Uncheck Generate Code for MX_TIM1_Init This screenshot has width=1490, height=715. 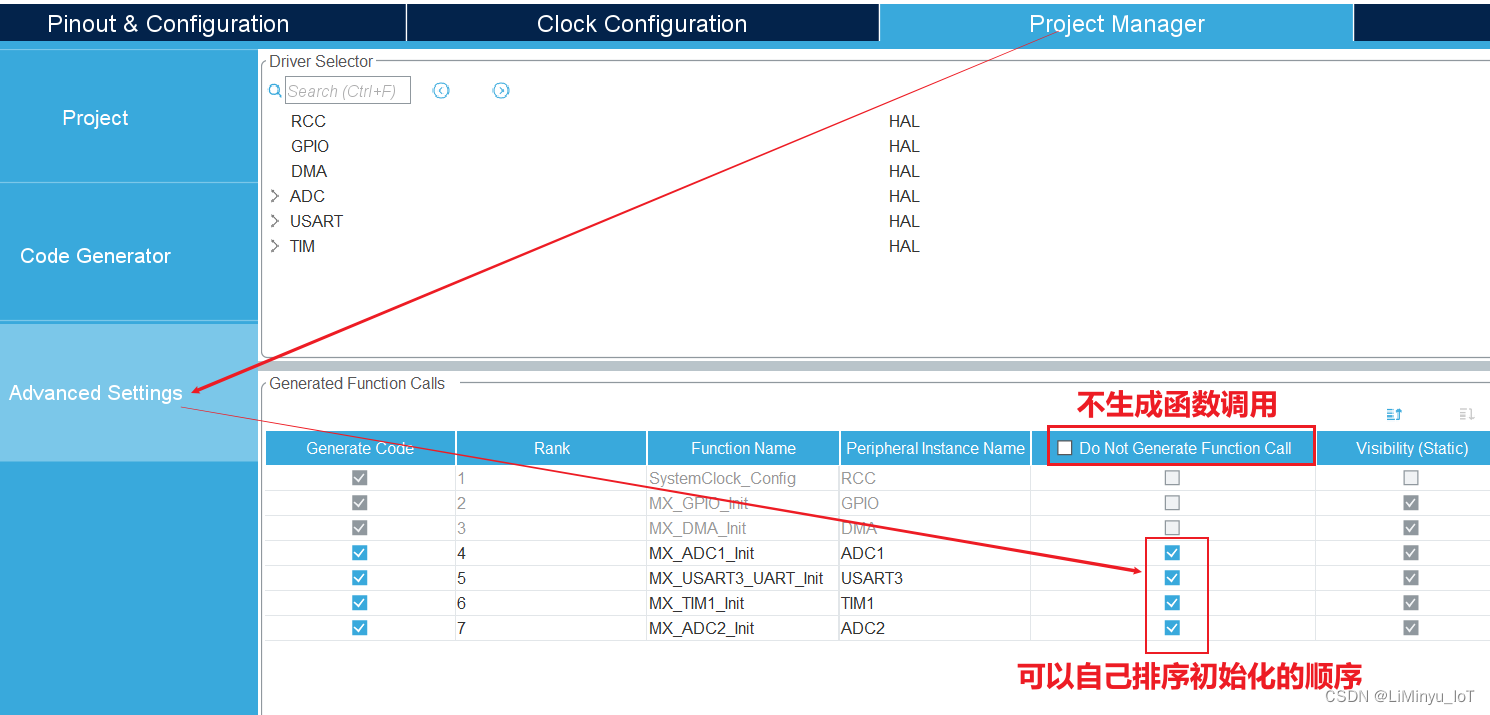[359, 602]
